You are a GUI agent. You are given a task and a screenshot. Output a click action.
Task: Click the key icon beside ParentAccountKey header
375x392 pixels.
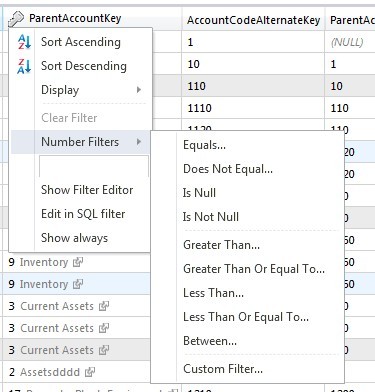16,19
